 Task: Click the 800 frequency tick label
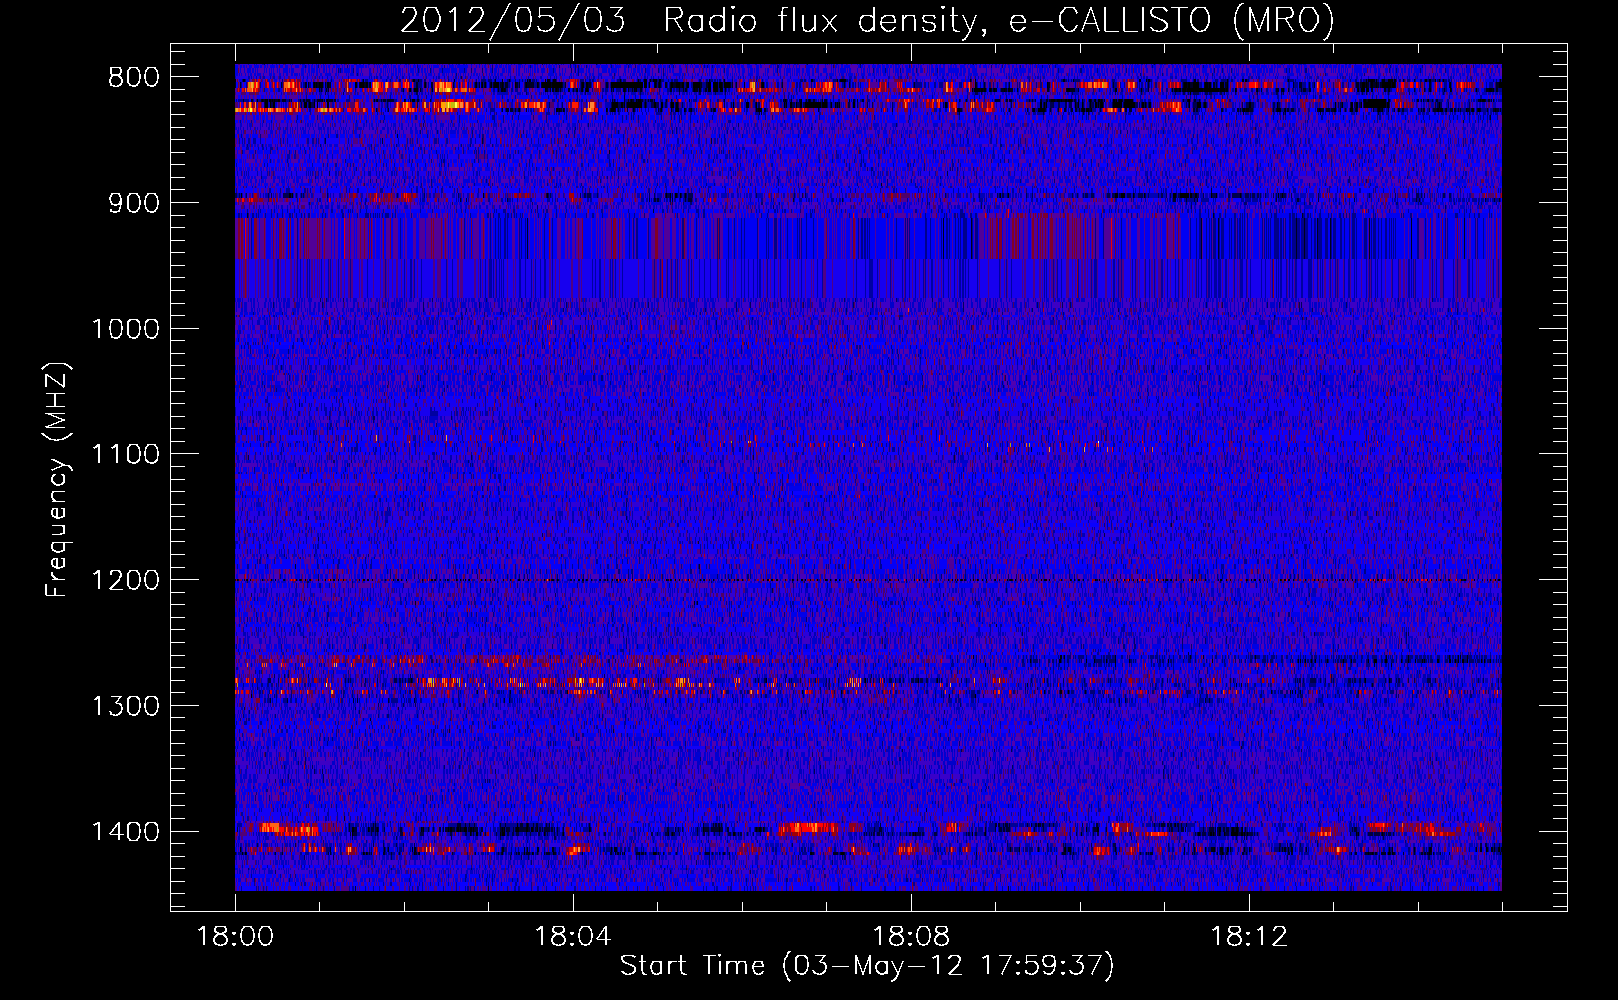pyautogui.click(x=134, y=78)
